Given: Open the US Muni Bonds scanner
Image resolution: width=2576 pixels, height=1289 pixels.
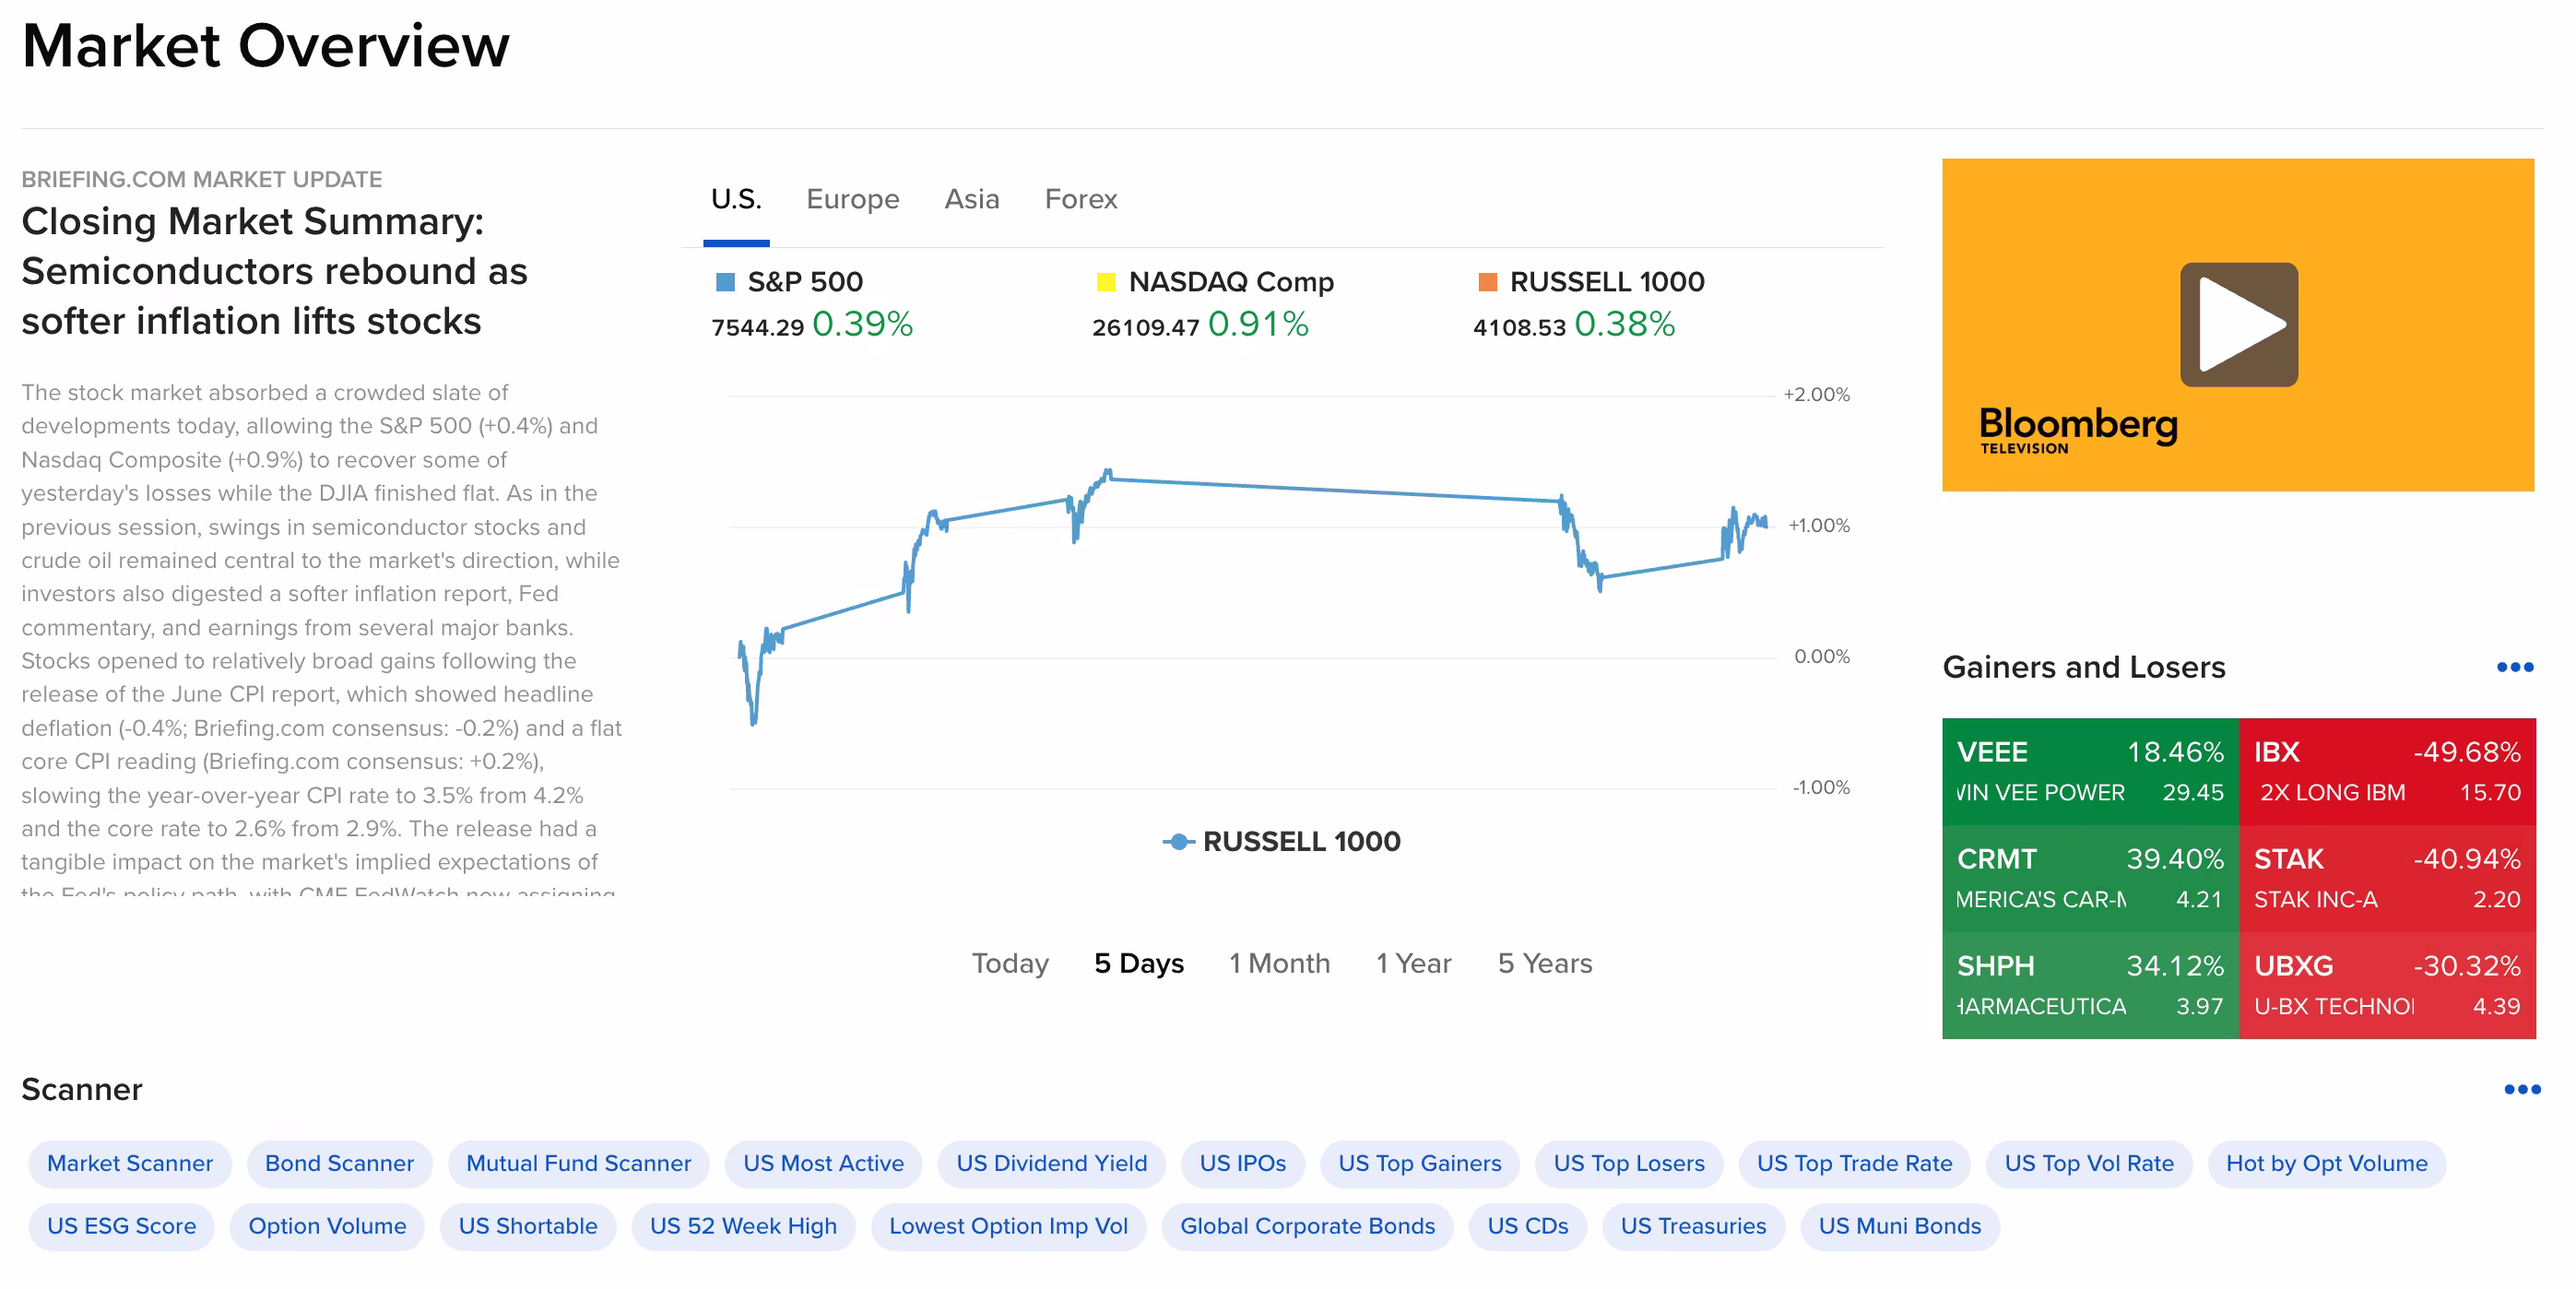Looking at the screenshot, I should tap(1899, 1226).
